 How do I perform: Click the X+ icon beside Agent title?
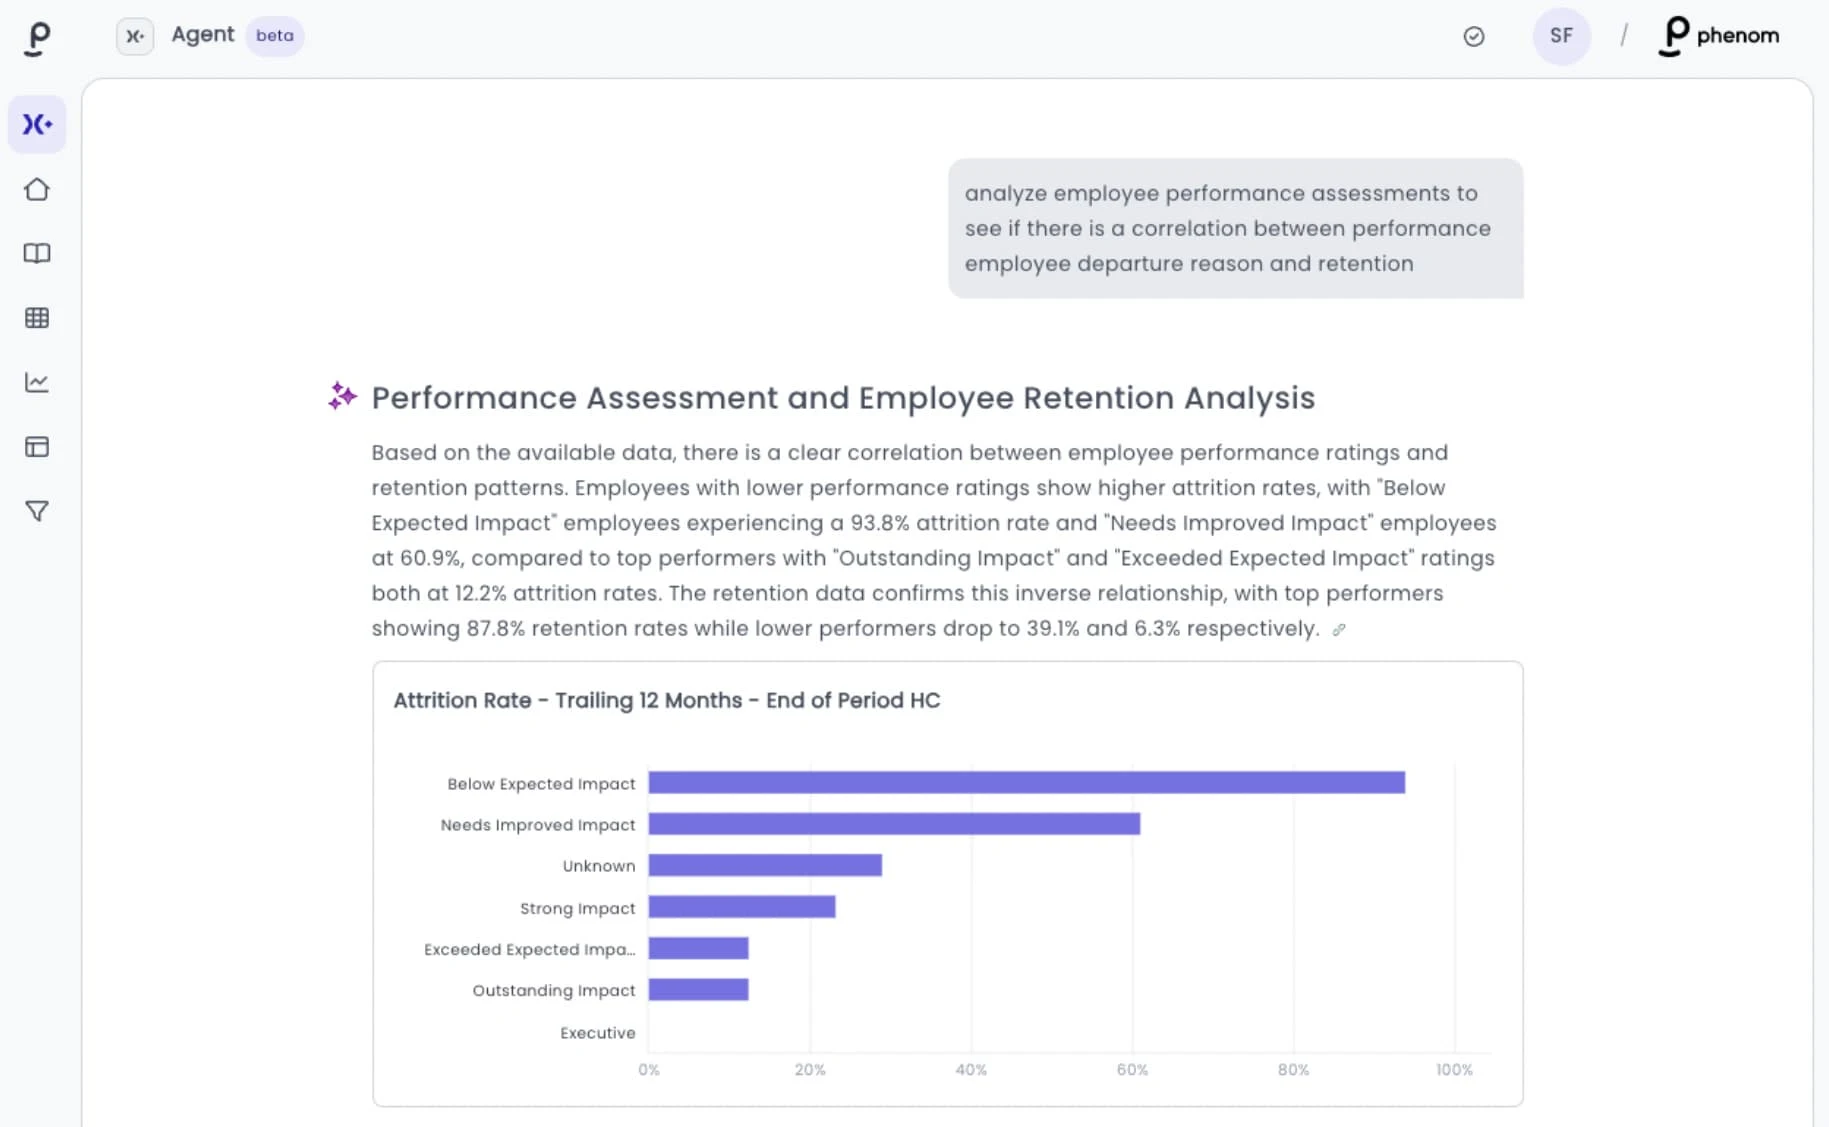135,36
